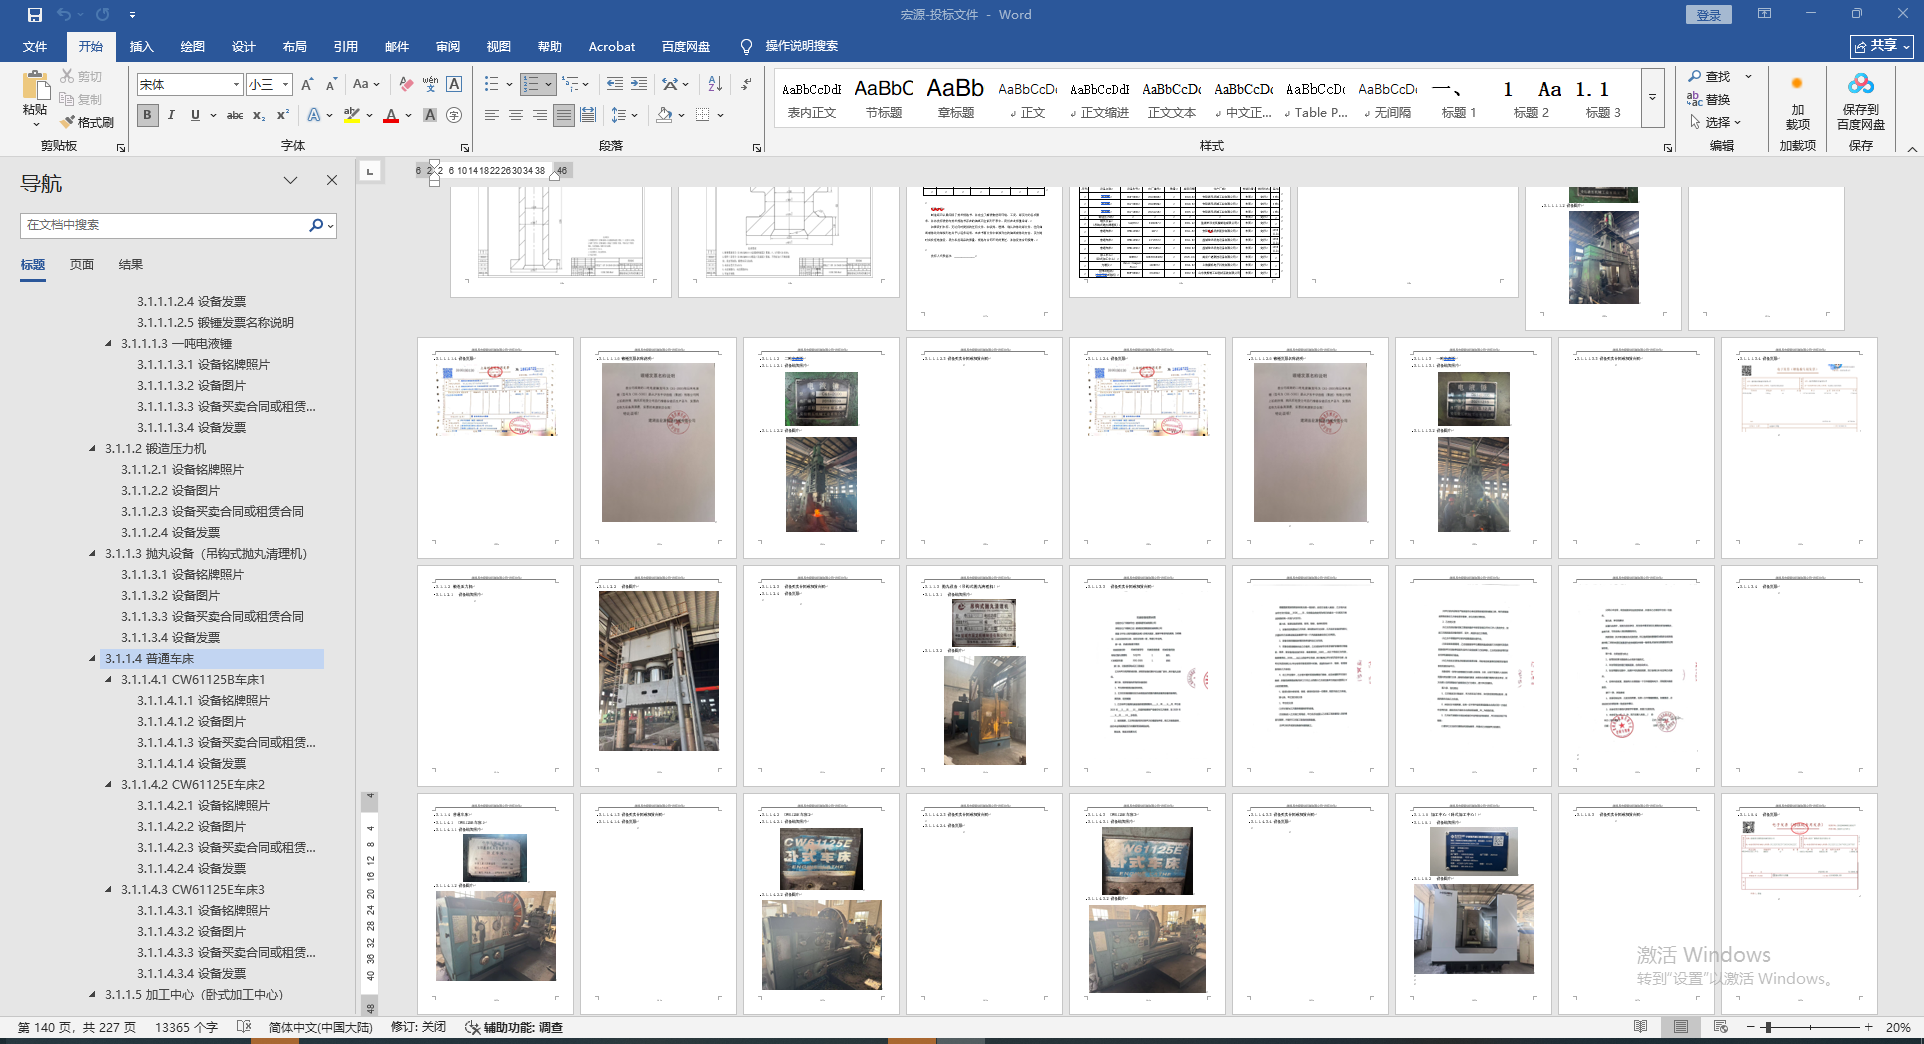This screenshot has height=1044, width=1924.
Task: Toggle numbered list formatting
Action: pyautogui.click(x=531, y=85)
